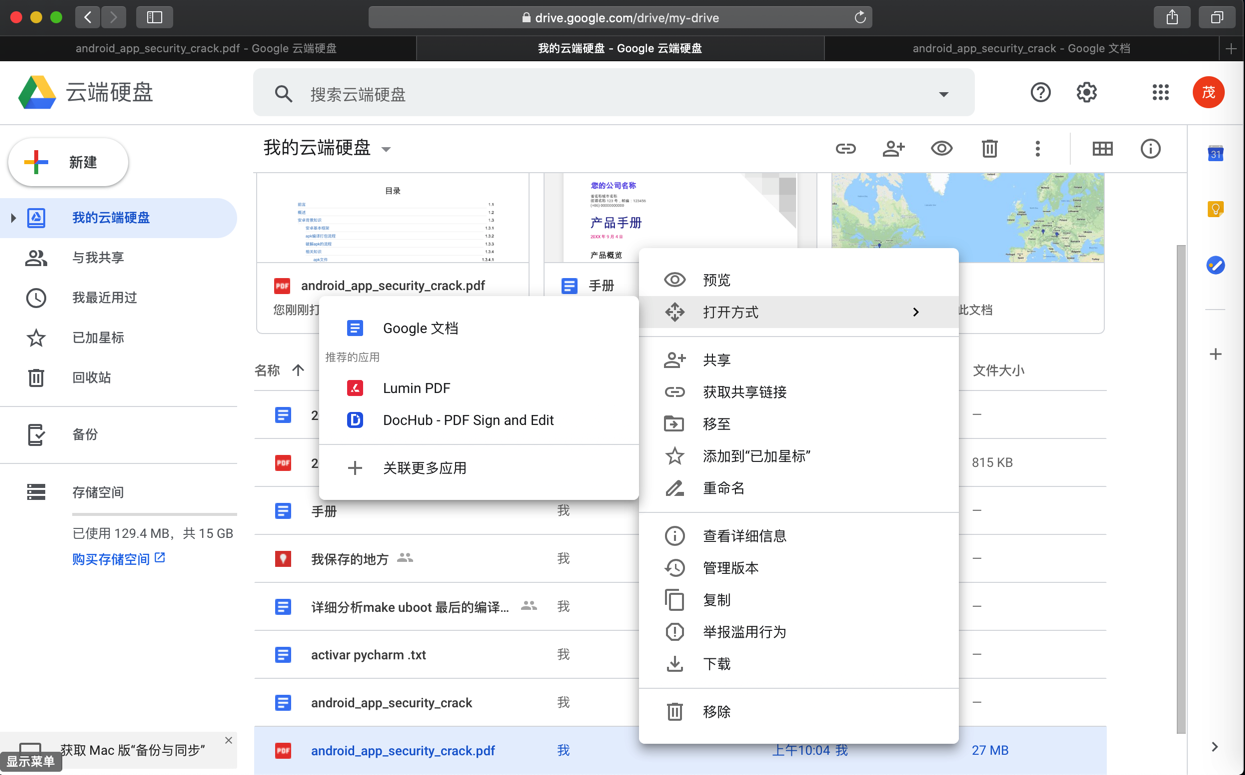The image size is (1245, 775).
Task: Click the search magnifier icon
Action: [284, 94]
